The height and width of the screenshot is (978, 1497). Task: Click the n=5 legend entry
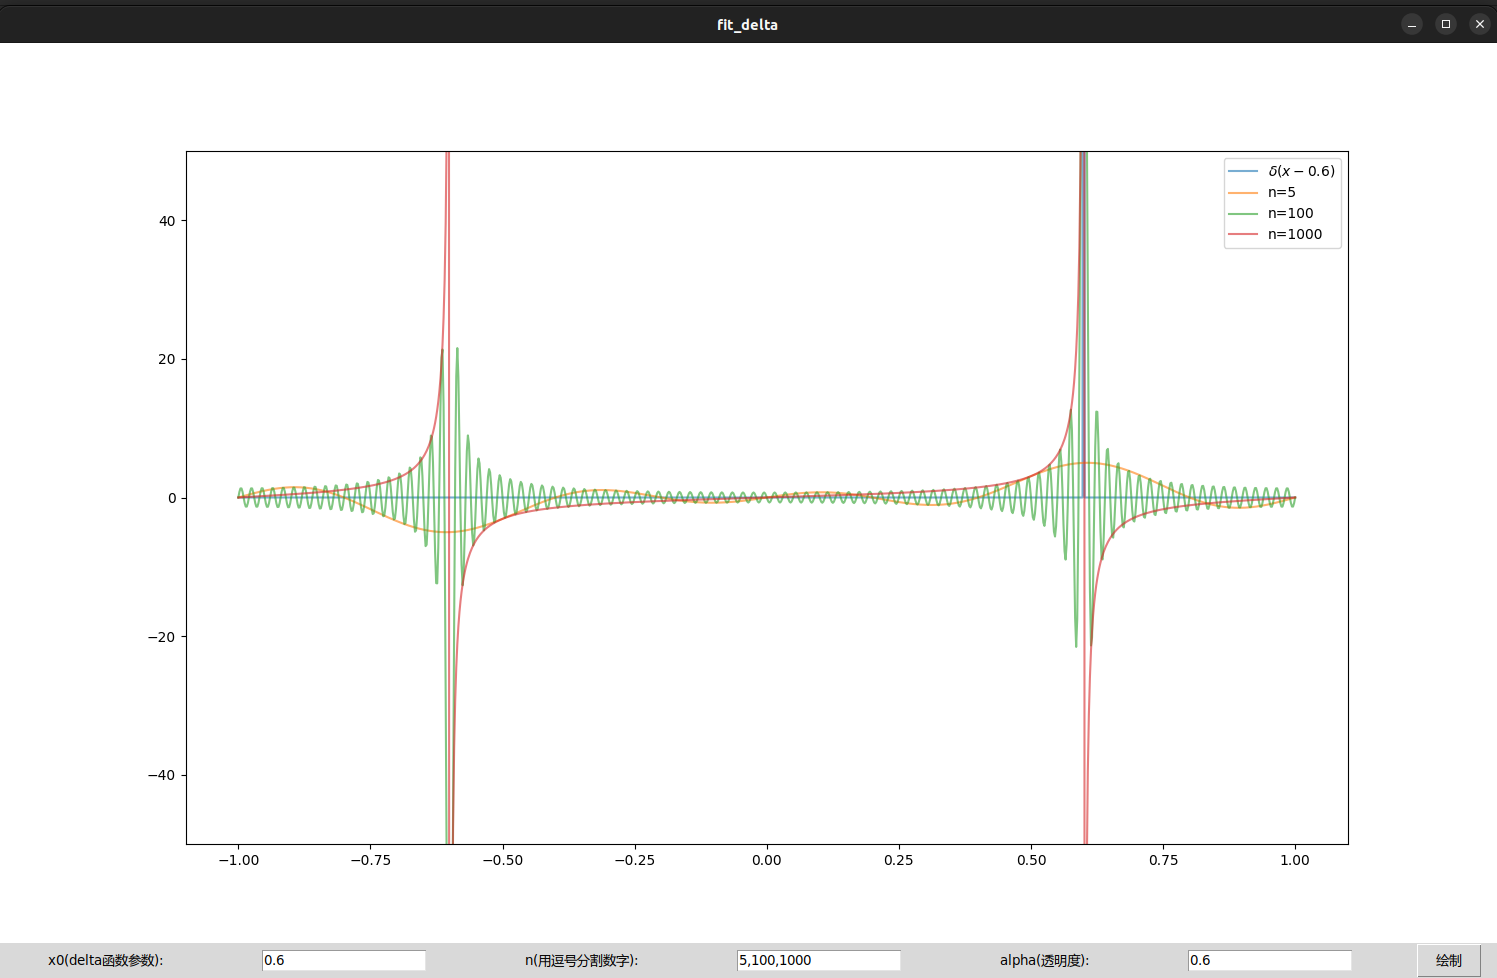coord(1262,192)
